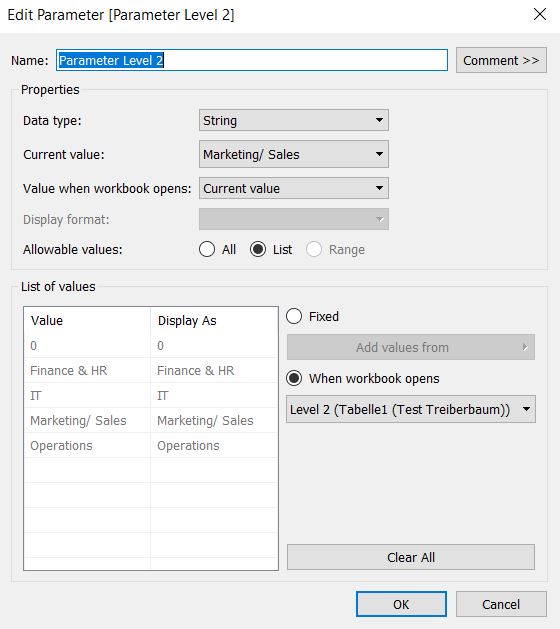Click the Clear All button

tap(411, 557)
